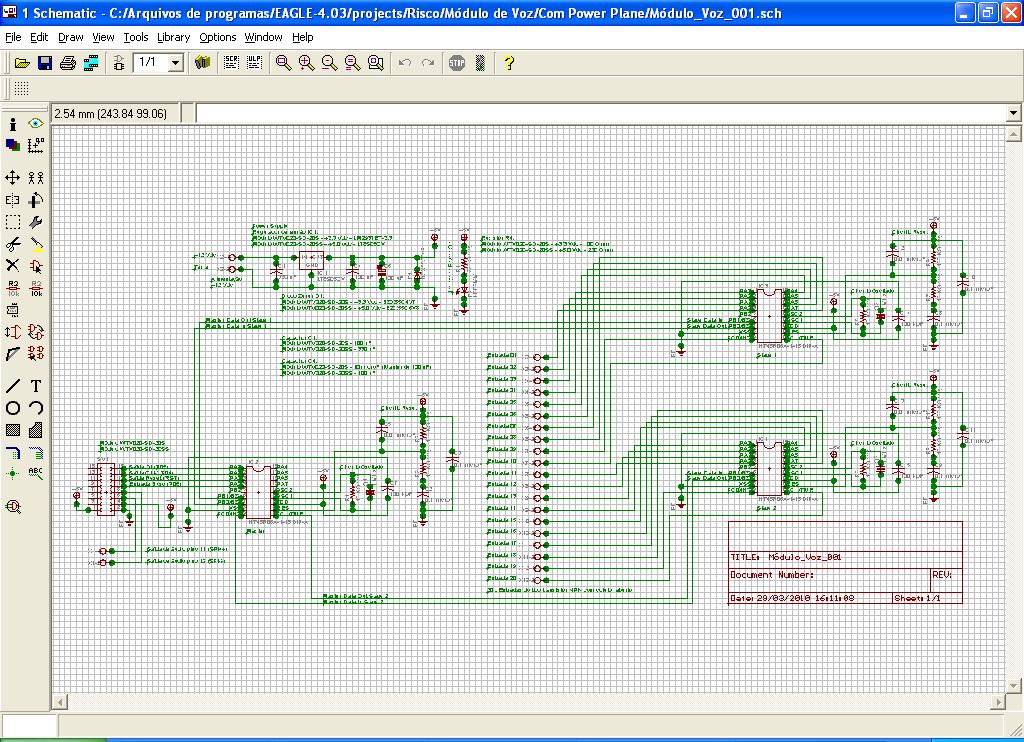1024x742 pixels.
Task: Open the Library menu
Action: 173,37
